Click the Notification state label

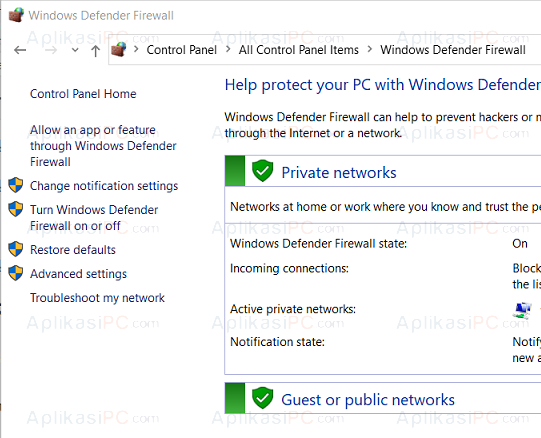(277, 342)
